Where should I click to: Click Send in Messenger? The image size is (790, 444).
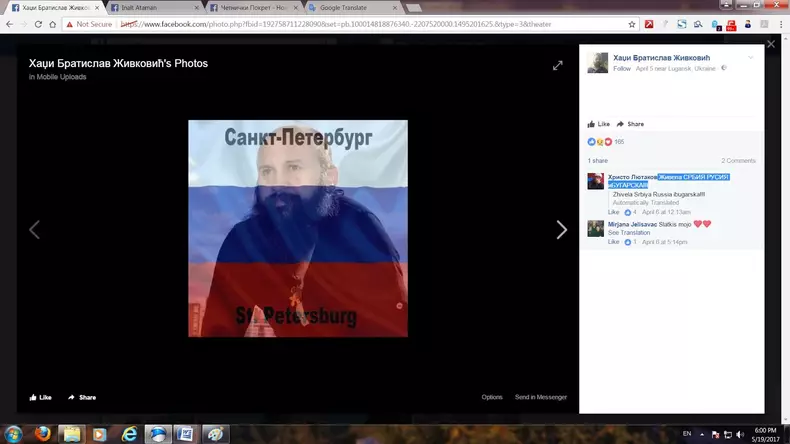click(540, 397)
